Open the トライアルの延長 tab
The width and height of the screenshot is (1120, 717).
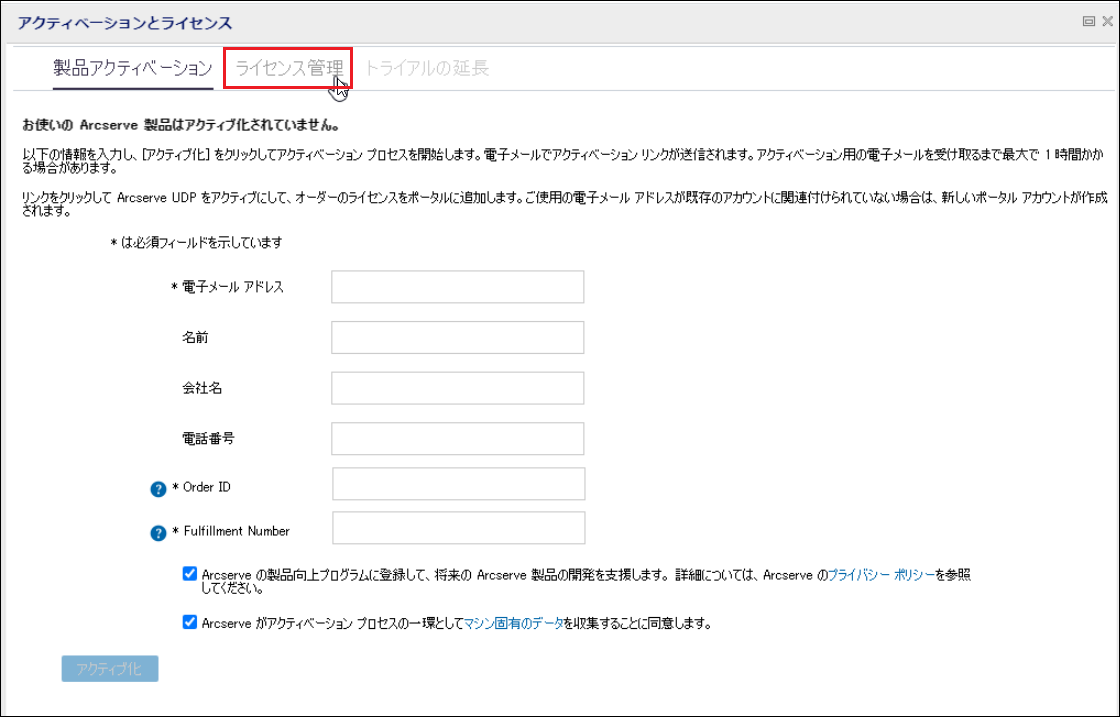click(x=427, y=68)
